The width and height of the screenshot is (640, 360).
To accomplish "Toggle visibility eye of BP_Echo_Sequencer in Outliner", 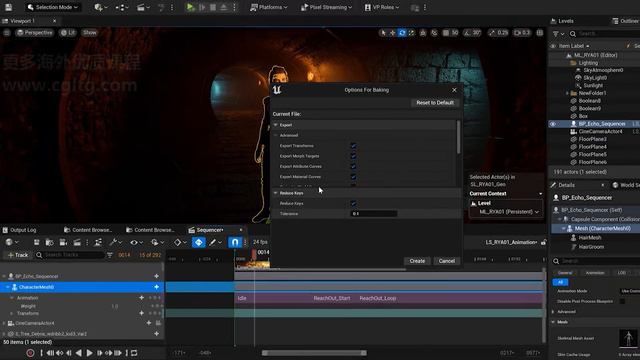I will pyautogui.click(x=553, y=124).
